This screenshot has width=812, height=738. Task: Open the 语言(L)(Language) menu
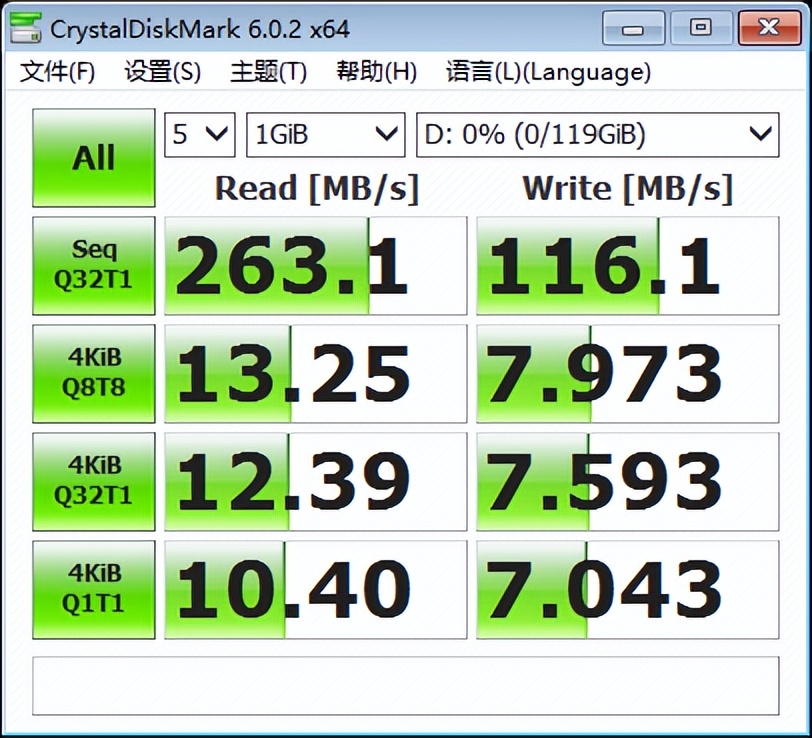tap(548, 71)
